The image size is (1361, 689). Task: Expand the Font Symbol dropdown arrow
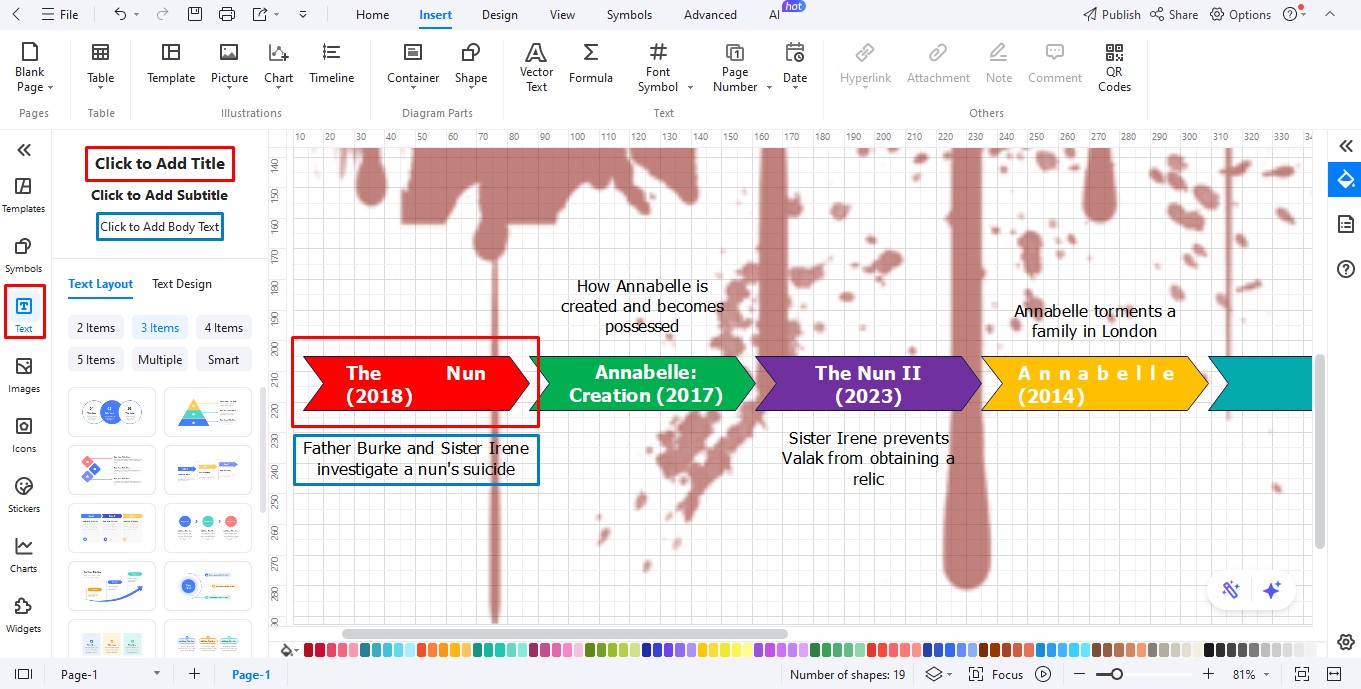690,88
